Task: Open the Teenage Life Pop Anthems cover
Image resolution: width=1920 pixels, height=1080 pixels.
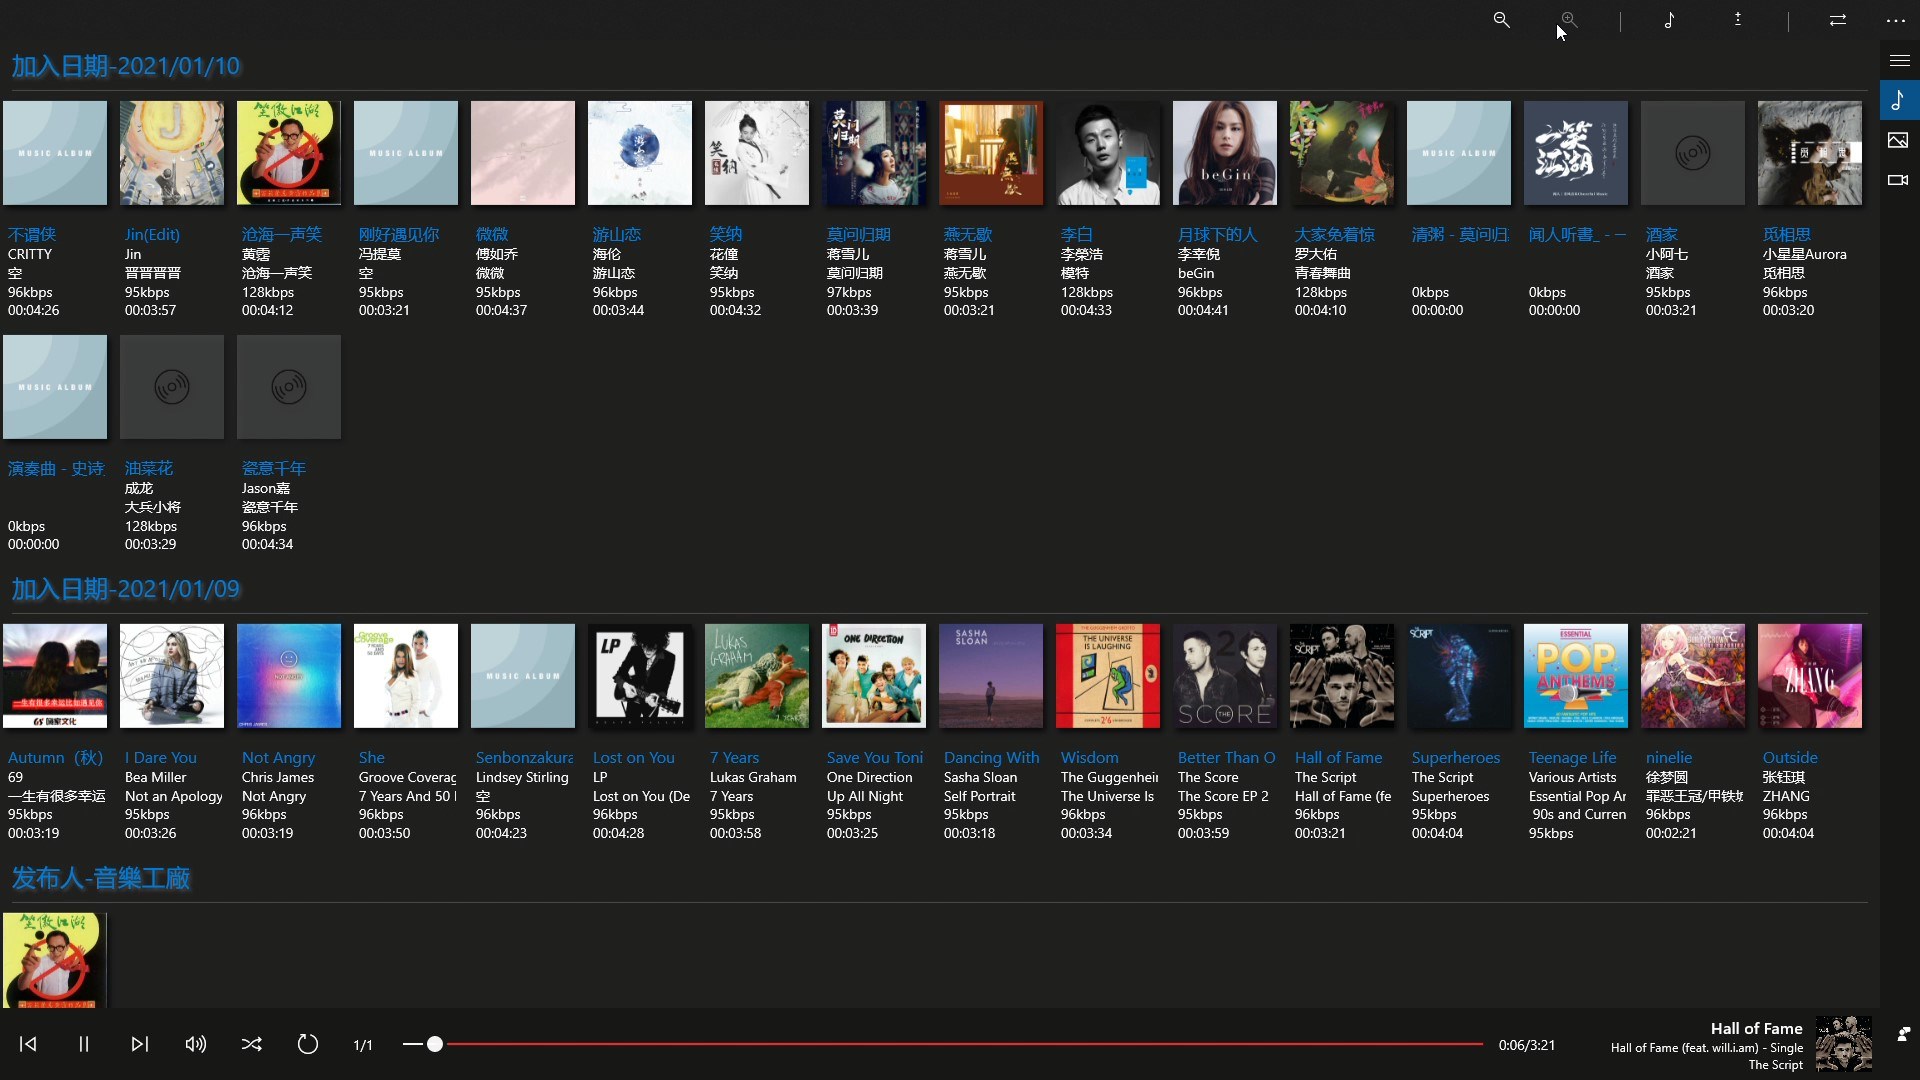Action: tap(1576, 676)
